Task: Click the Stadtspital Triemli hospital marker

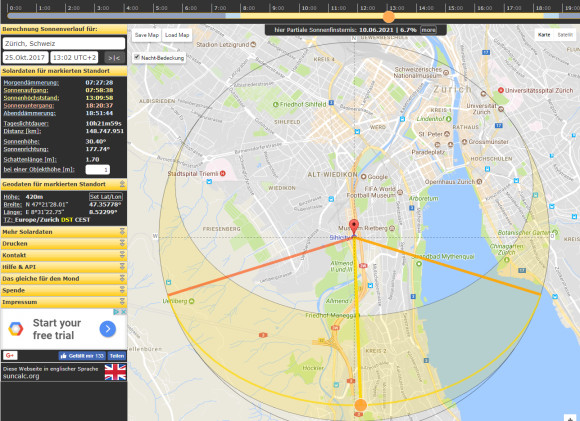Action: click(223, 173)
